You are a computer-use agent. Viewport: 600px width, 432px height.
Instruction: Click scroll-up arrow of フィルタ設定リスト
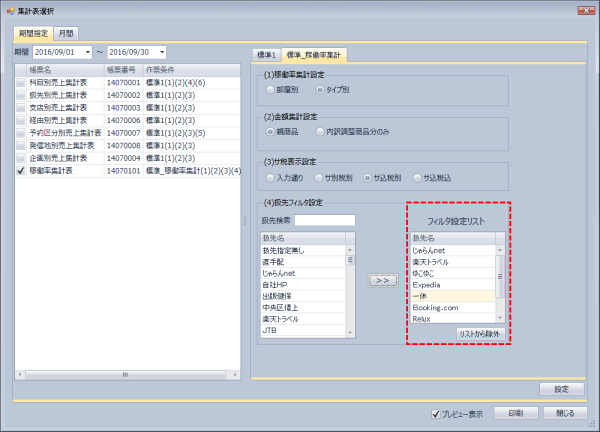pyautogui.click(x=500, y=250)
